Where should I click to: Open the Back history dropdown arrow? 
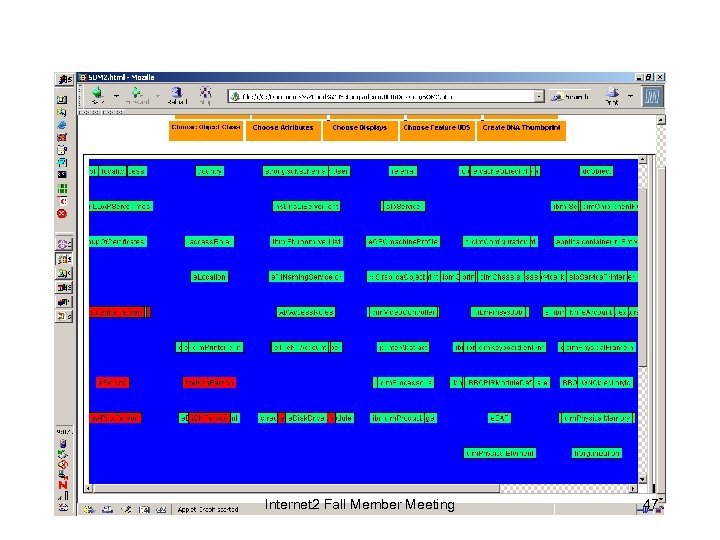(116, 96)
